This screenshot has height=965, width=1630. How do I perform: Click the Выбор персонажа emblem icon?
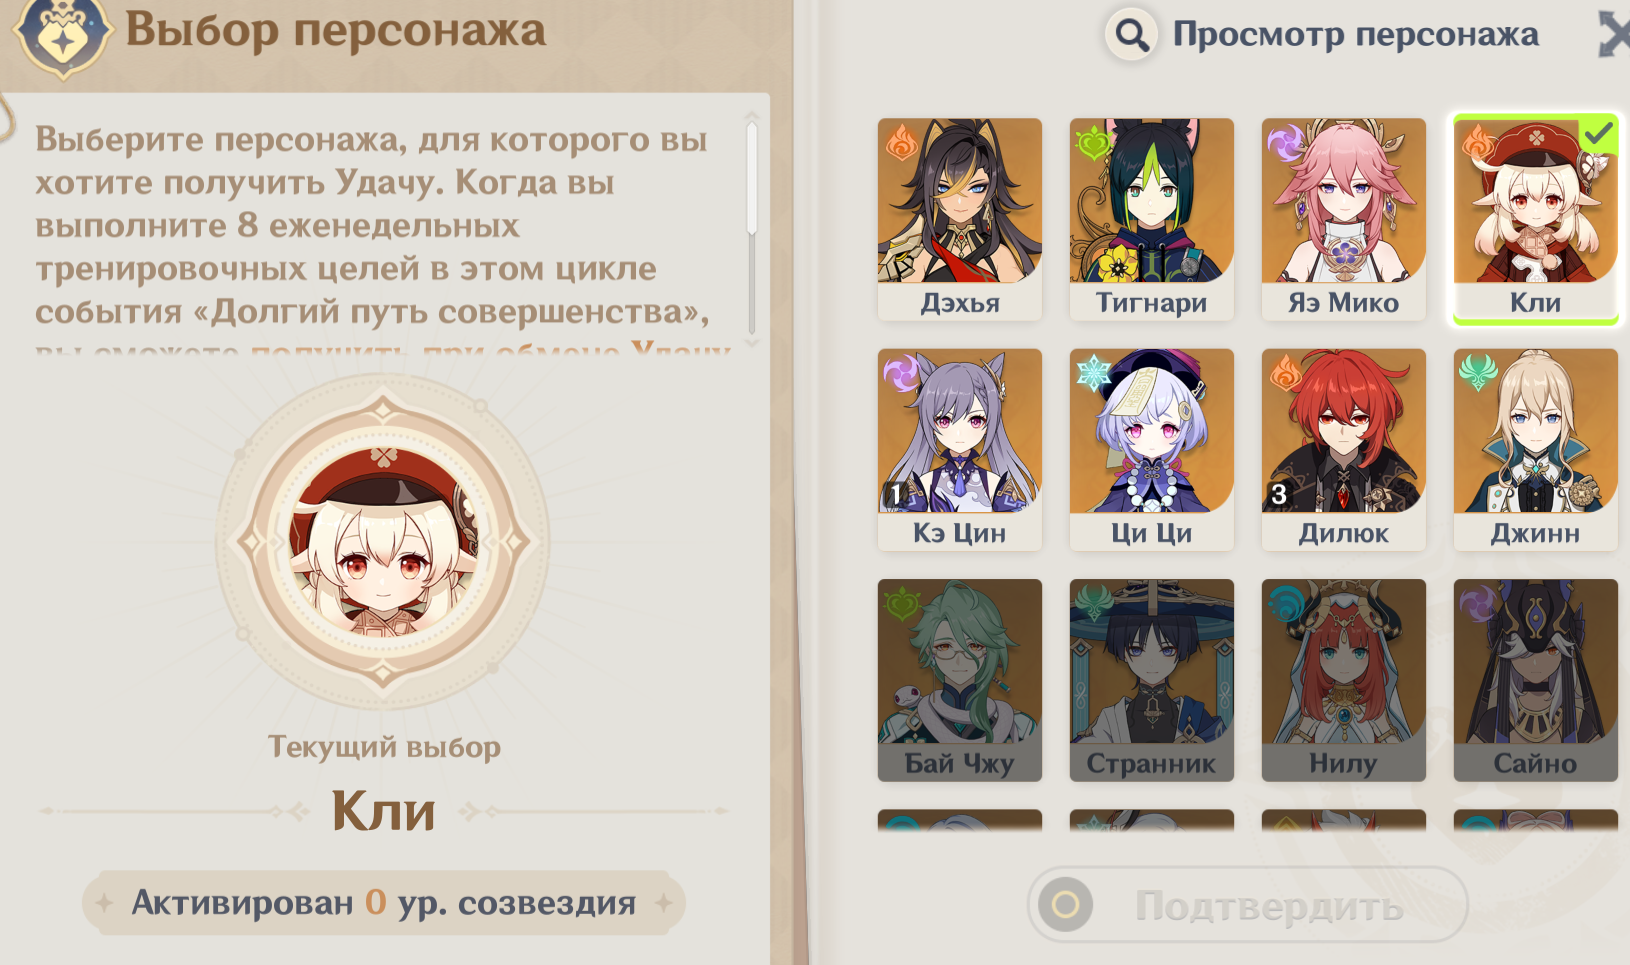click(62, 35)
